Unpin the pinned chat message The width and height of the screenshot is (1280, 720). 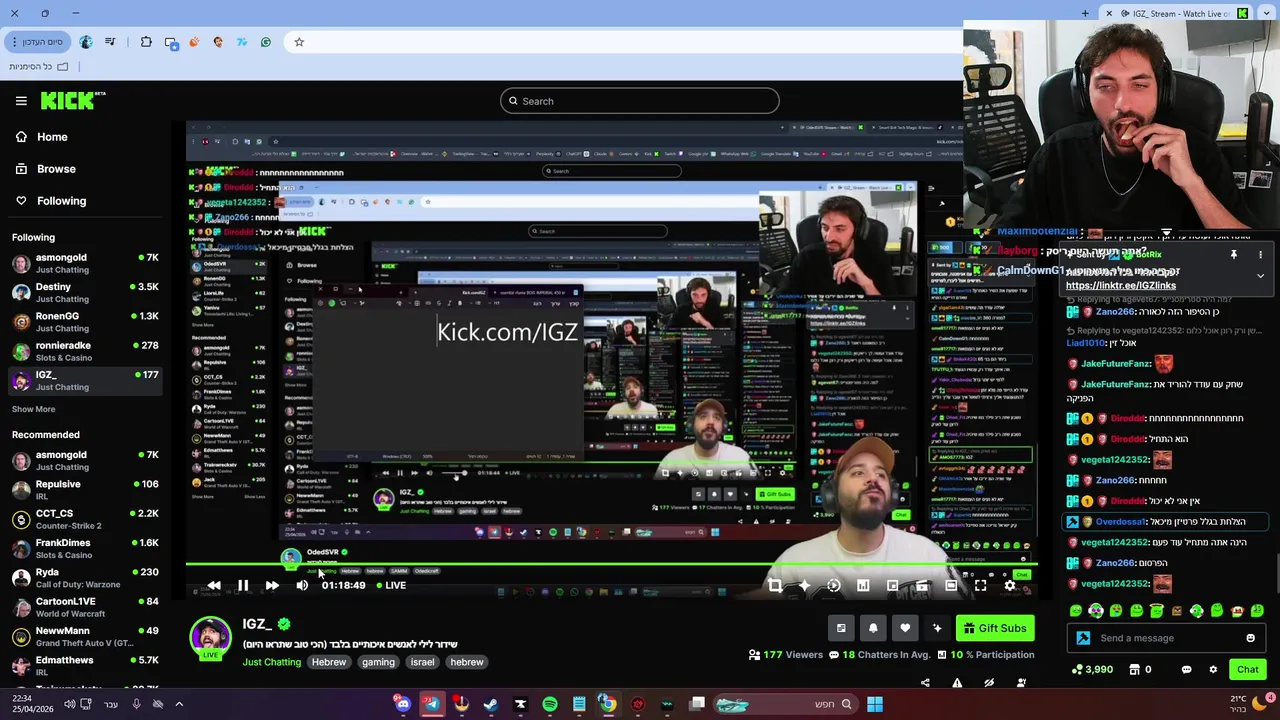[x=1234, y=255]
